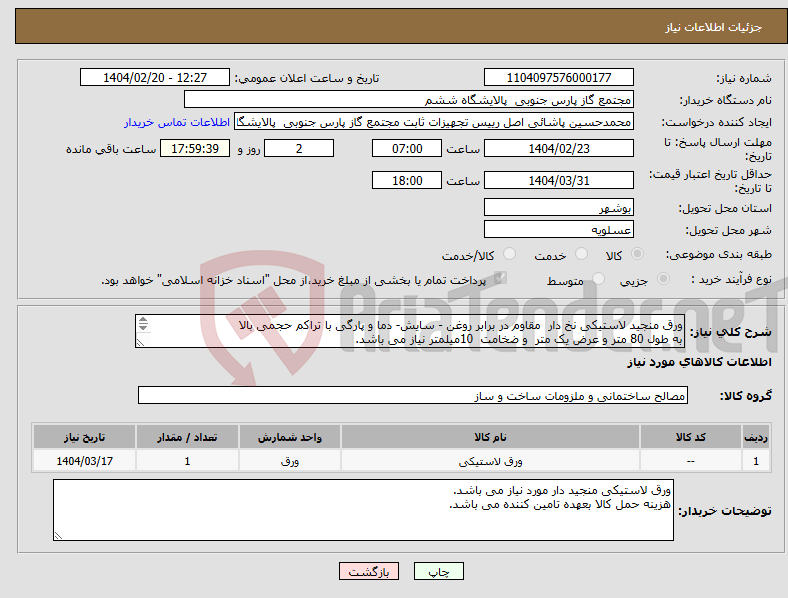Select the جزیی purchase type radio
The image size is (788, 598).
(663, 278)
